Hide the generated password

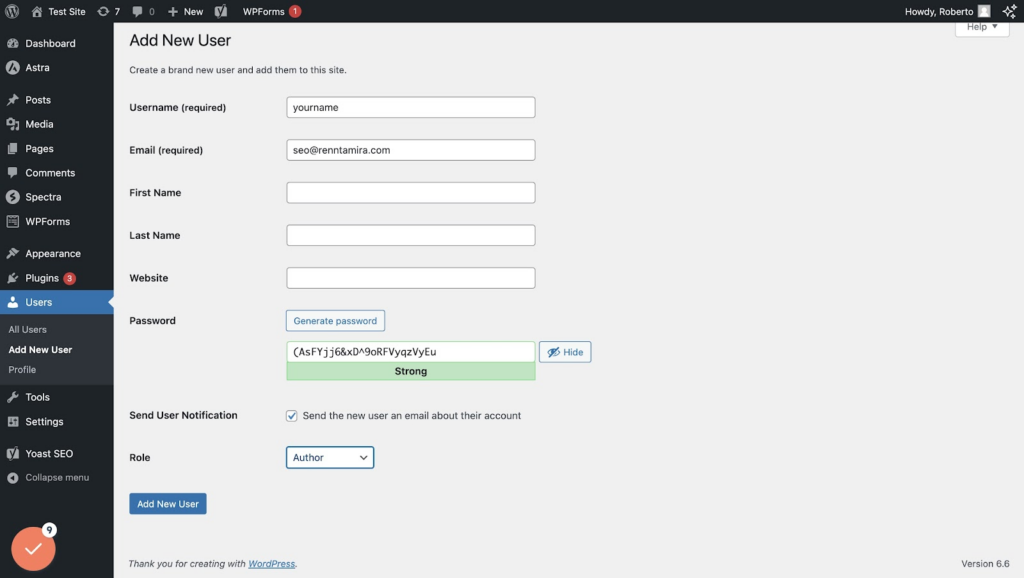[565, 352]
